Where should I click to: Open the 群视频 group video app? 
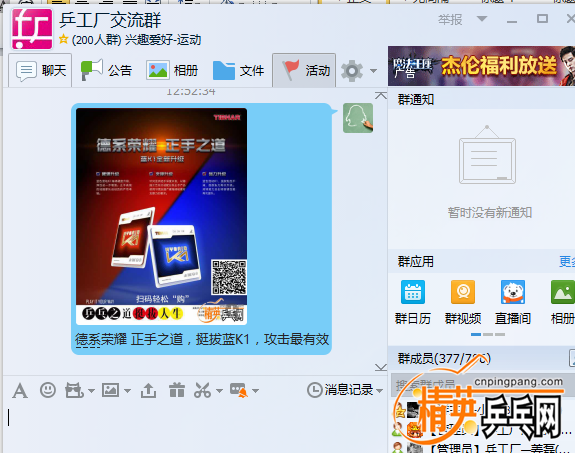pos(463,302)
